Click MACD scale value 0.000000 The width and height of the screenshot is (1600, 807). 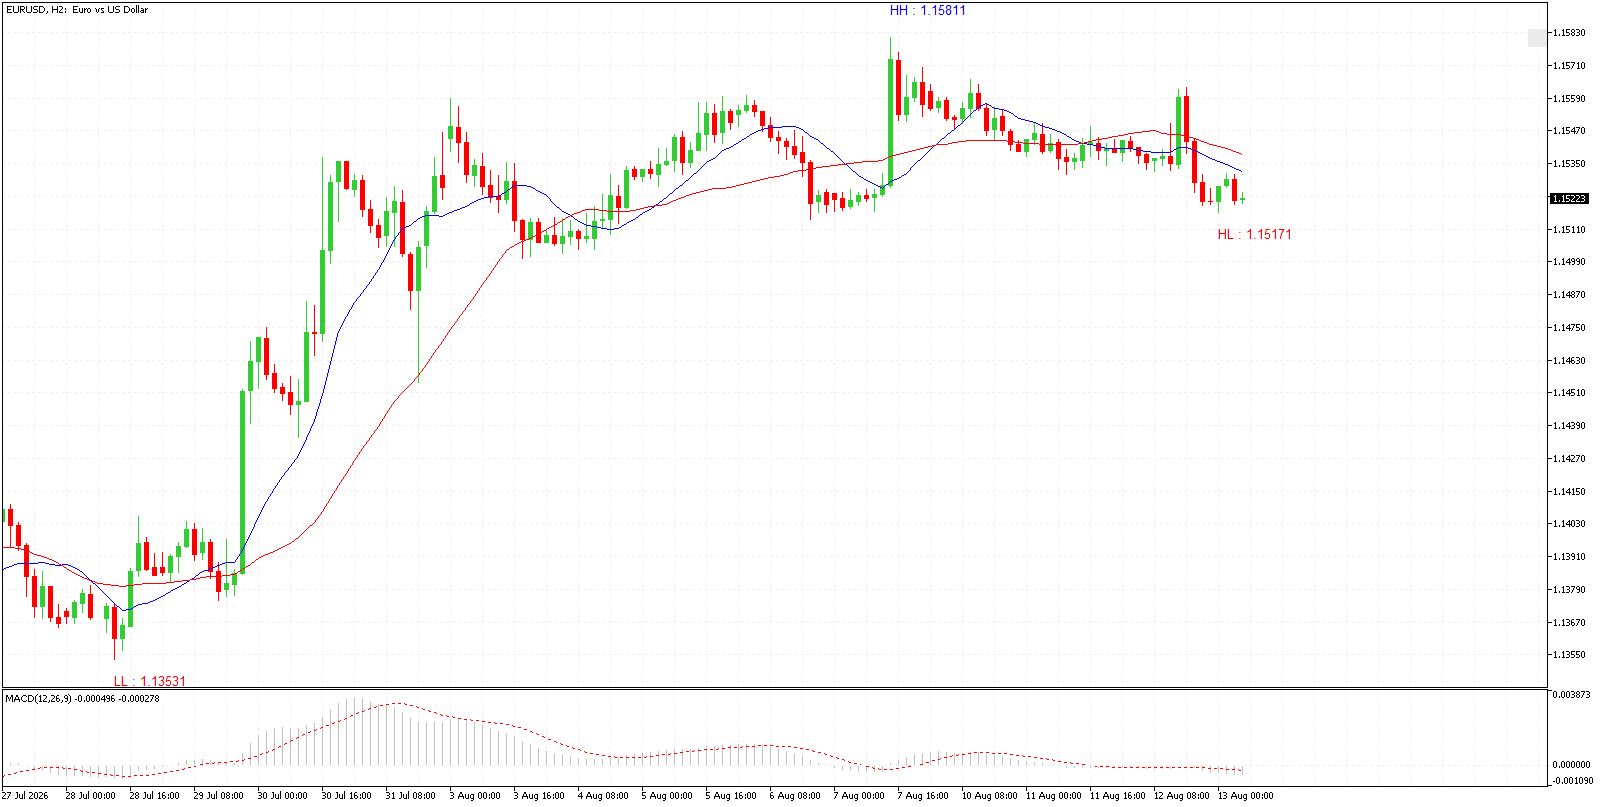[1571, 765]
